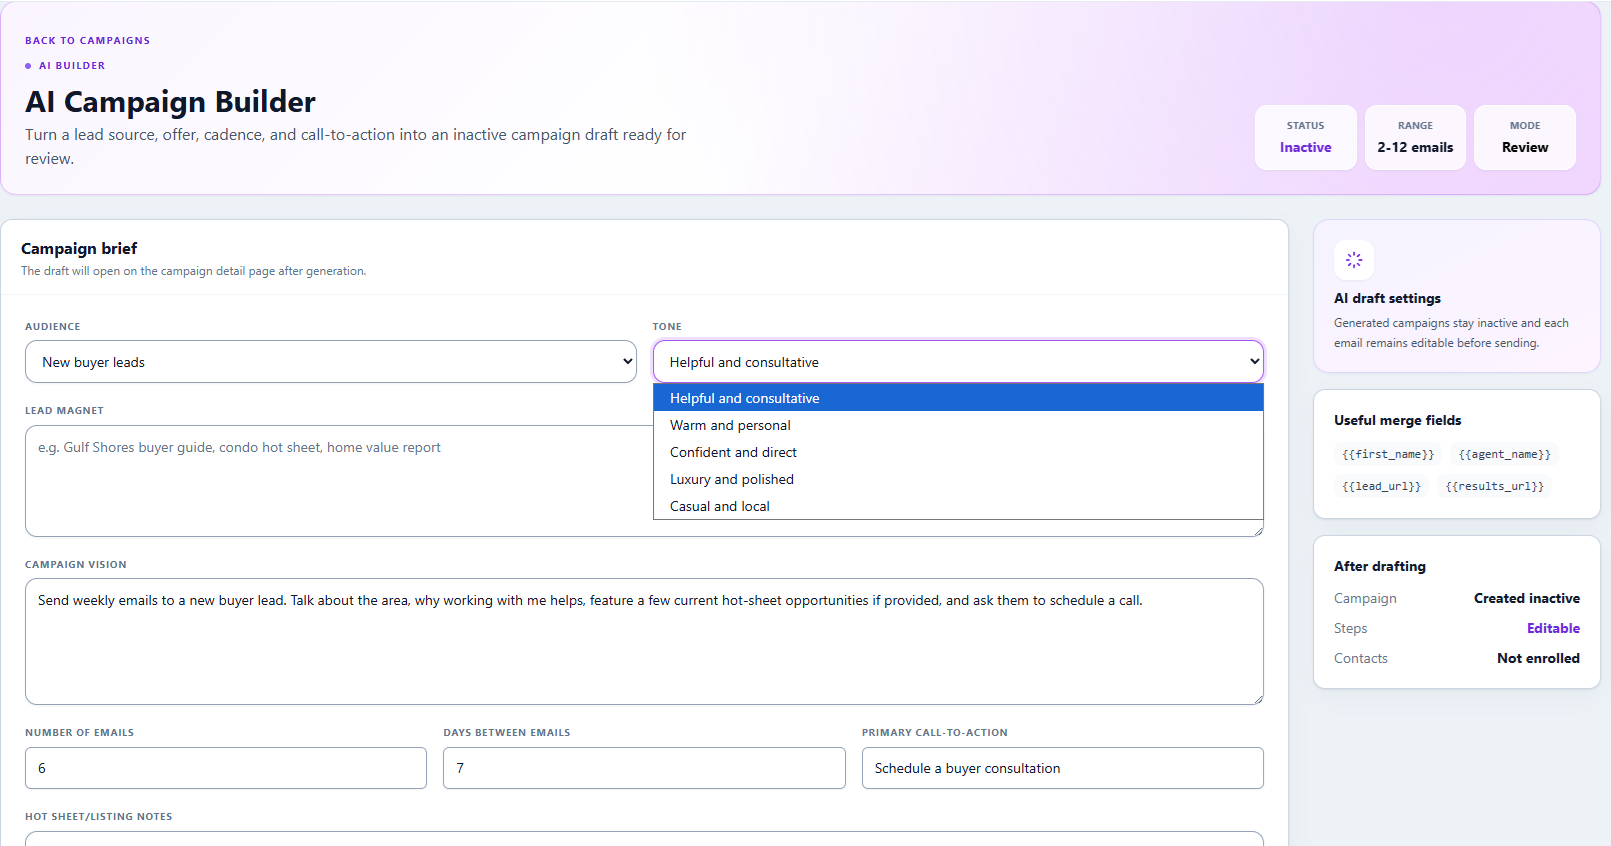Choose the Warm and personal tone
Viewport: 1611px width, 846px height.
tap(958, 425)
